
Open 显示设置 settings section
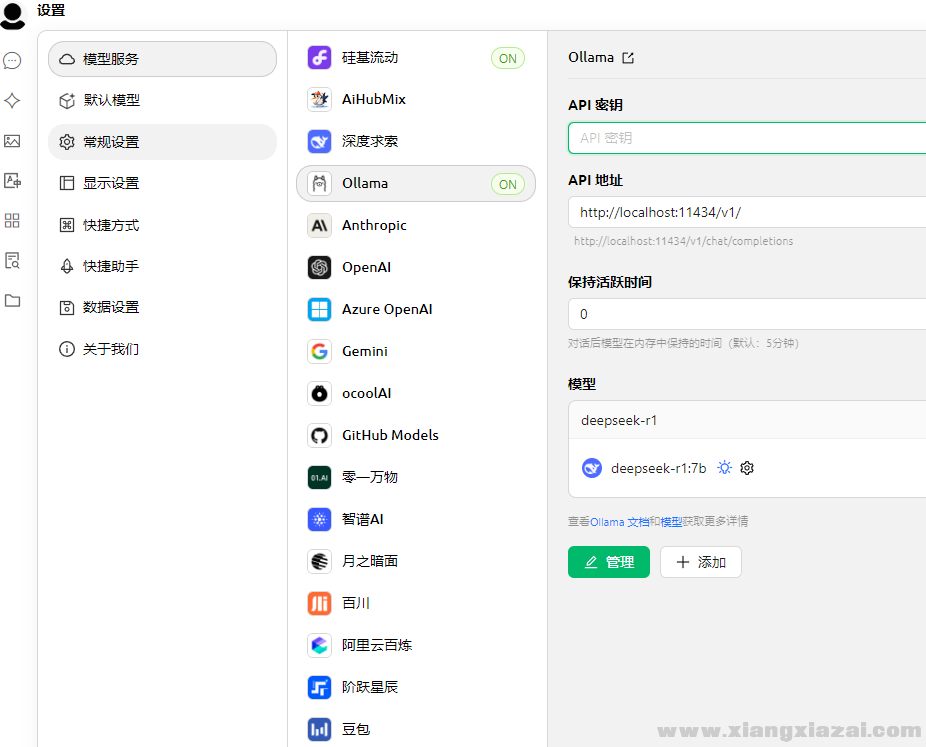[162, 183]
